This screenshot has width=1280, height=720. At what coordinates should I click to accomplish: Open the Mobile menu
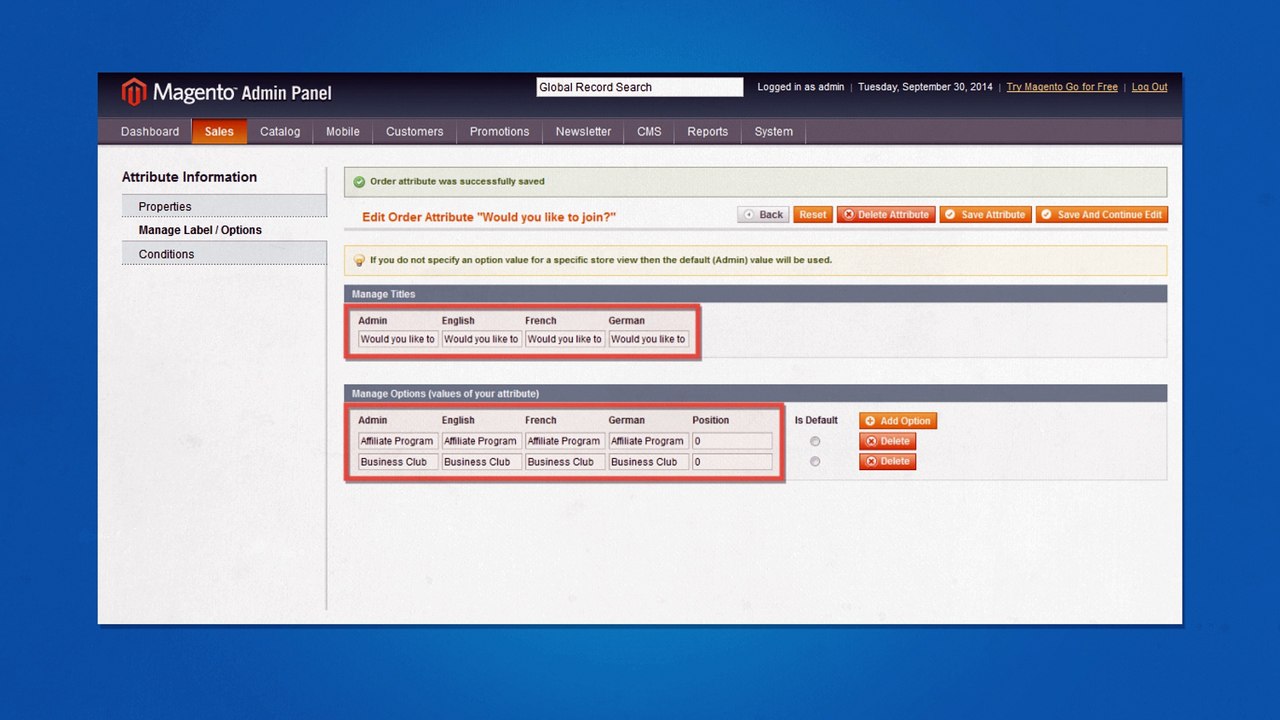click(343, 132)
